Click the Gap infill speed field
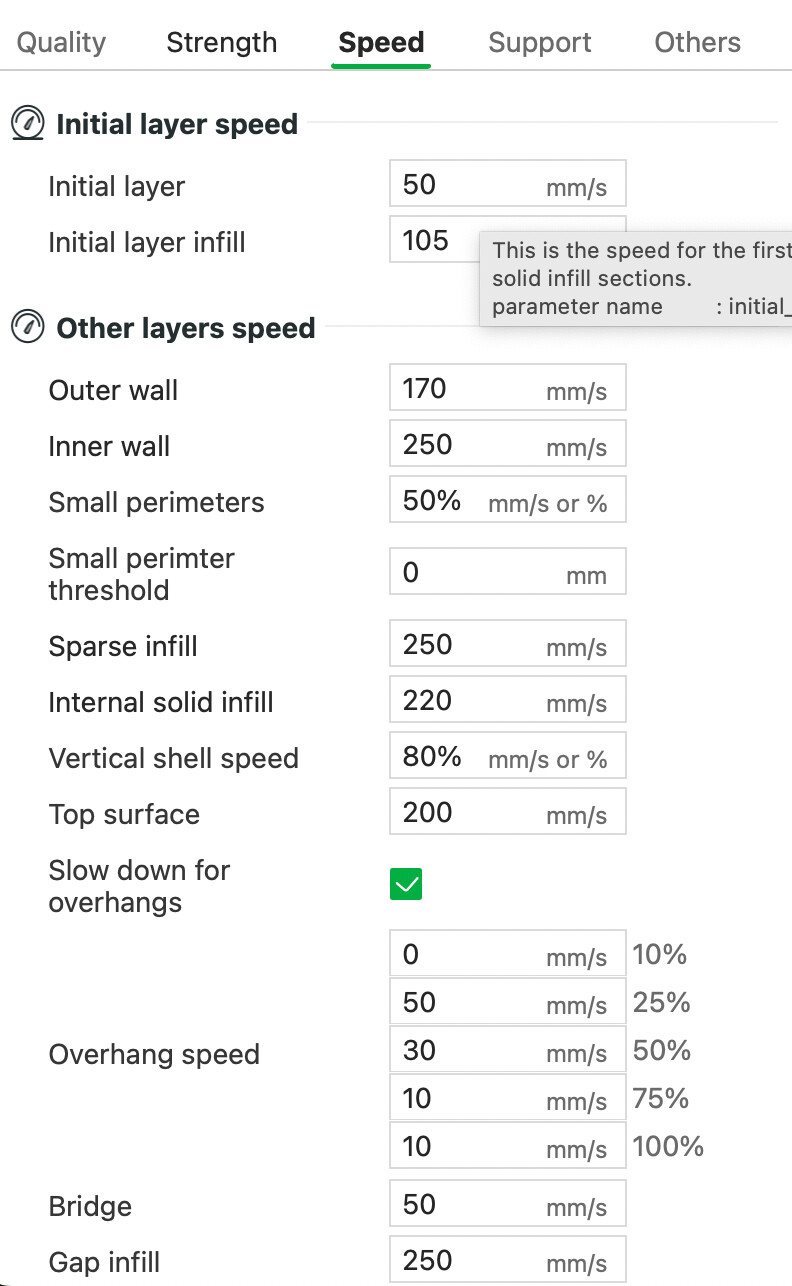Viewport: 792px width, 1286px height. pos(508,1260)
